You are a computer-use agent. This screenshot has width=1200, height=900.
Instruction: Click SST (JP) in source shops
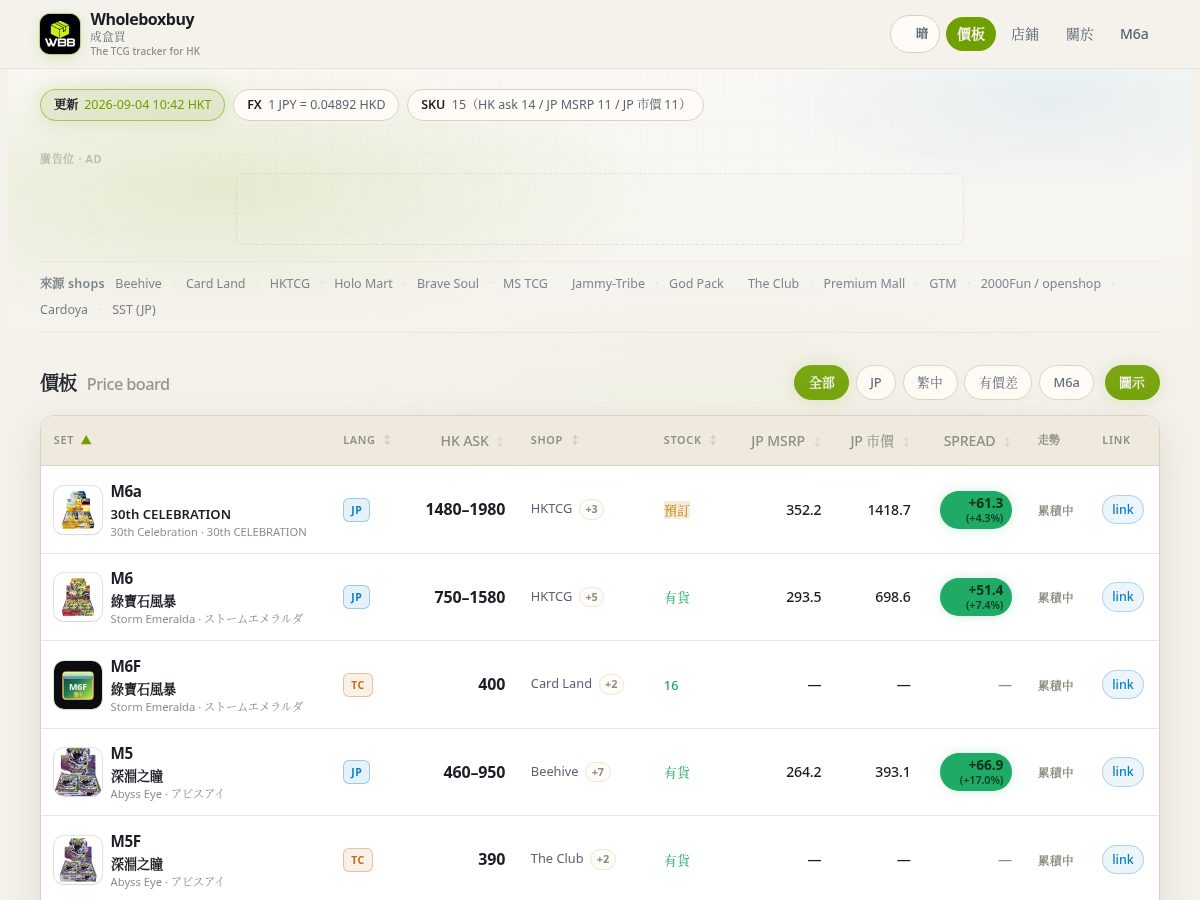point(134,310)
